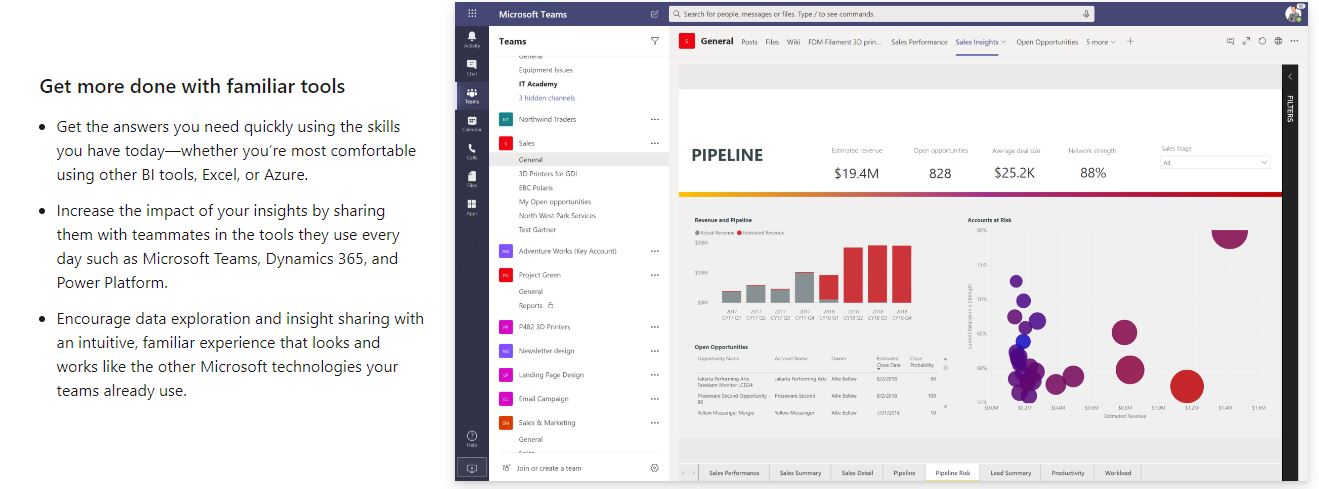The height and width of the screenshot is (489, 1319).
Task: Open manage teams settings gear
Action: coord(655,468)
